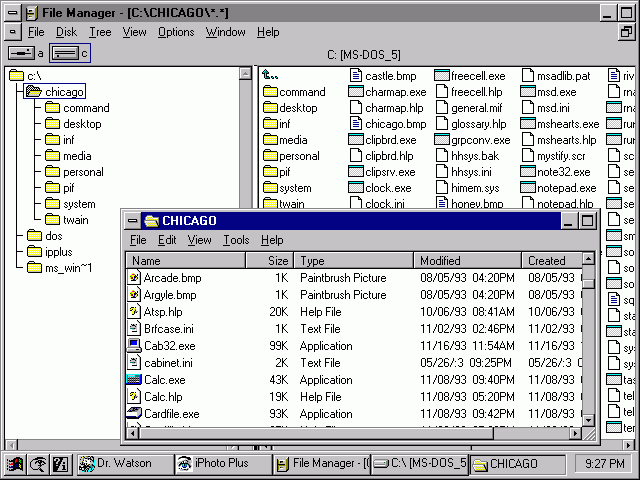Select the ms_win~1 folder in tree
Viewport: 640px width, 480px height.
tap(60, 268)
